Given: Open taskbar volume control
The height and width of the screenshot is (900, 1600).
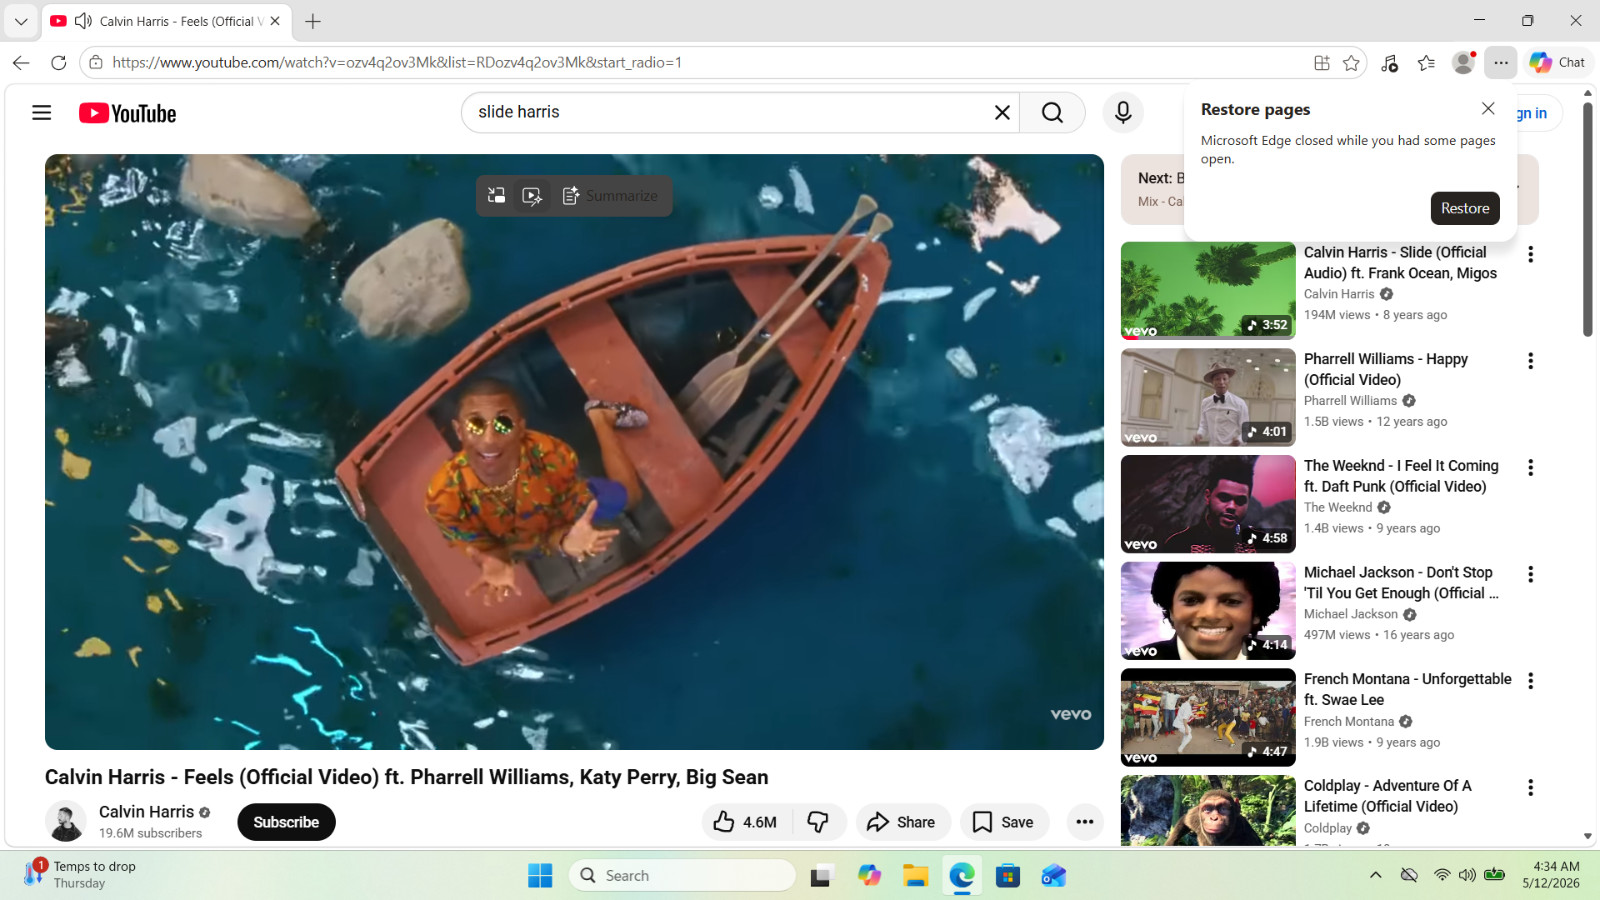Looking at the screenshot, I should 1467,875.
